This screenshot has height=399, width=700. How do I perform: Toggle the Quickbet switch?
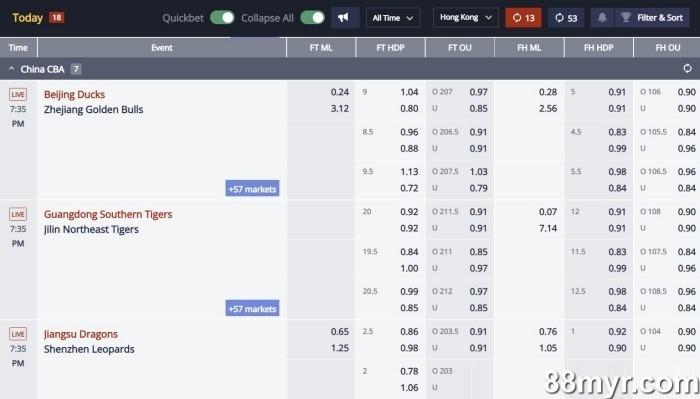click(222, 18)
